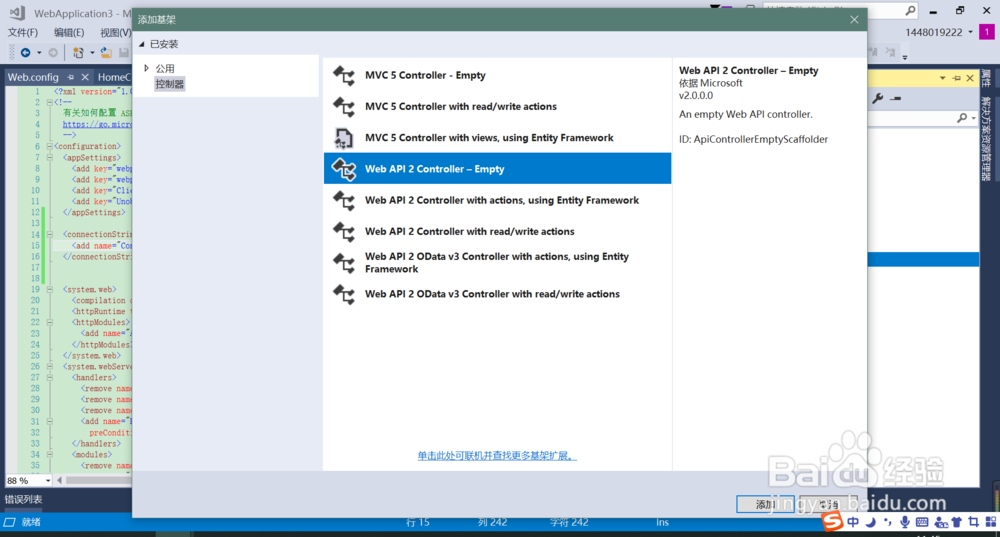Image resolution: width=1000 pixels, height=537 pixels.
Task: Open the search options dropdown in side panel
Action: click(x=974, y=118)
